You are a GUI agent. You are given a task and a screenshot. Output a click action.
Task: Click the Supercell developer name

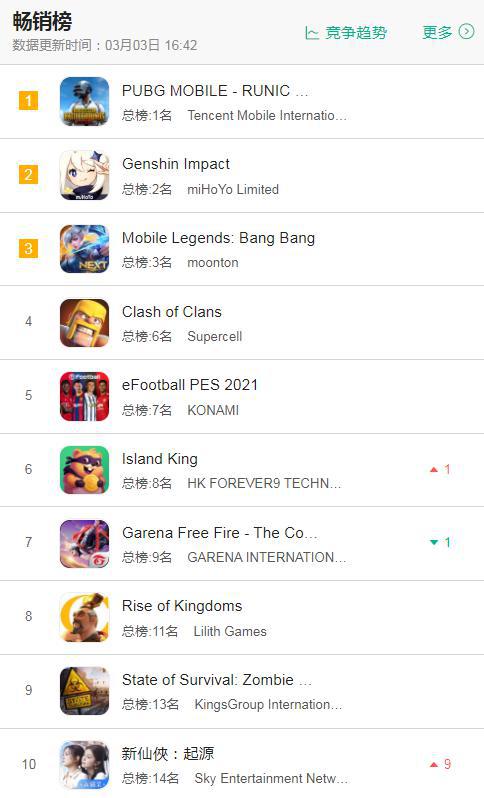(214, 336)
